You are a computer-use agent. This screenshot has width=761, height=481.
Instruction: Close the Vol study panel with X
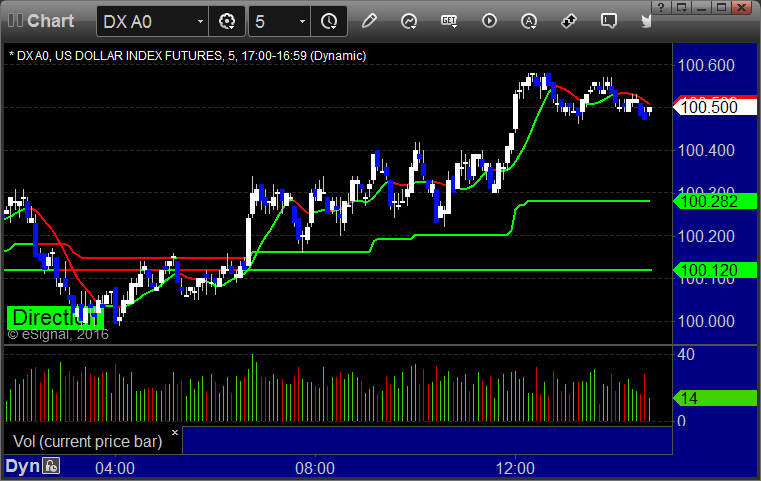(175, 432)
